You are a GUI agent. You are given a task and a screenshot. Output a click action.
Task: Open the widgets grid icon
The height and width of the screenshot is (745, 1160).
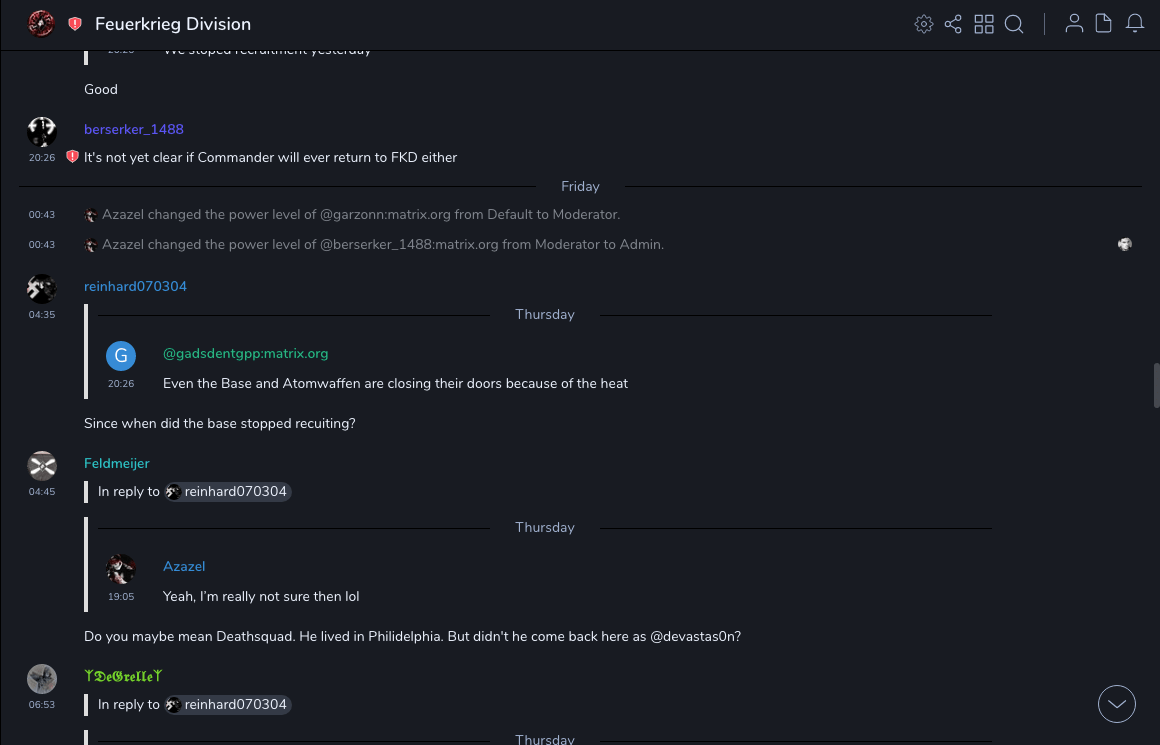(x=984, y=24)
